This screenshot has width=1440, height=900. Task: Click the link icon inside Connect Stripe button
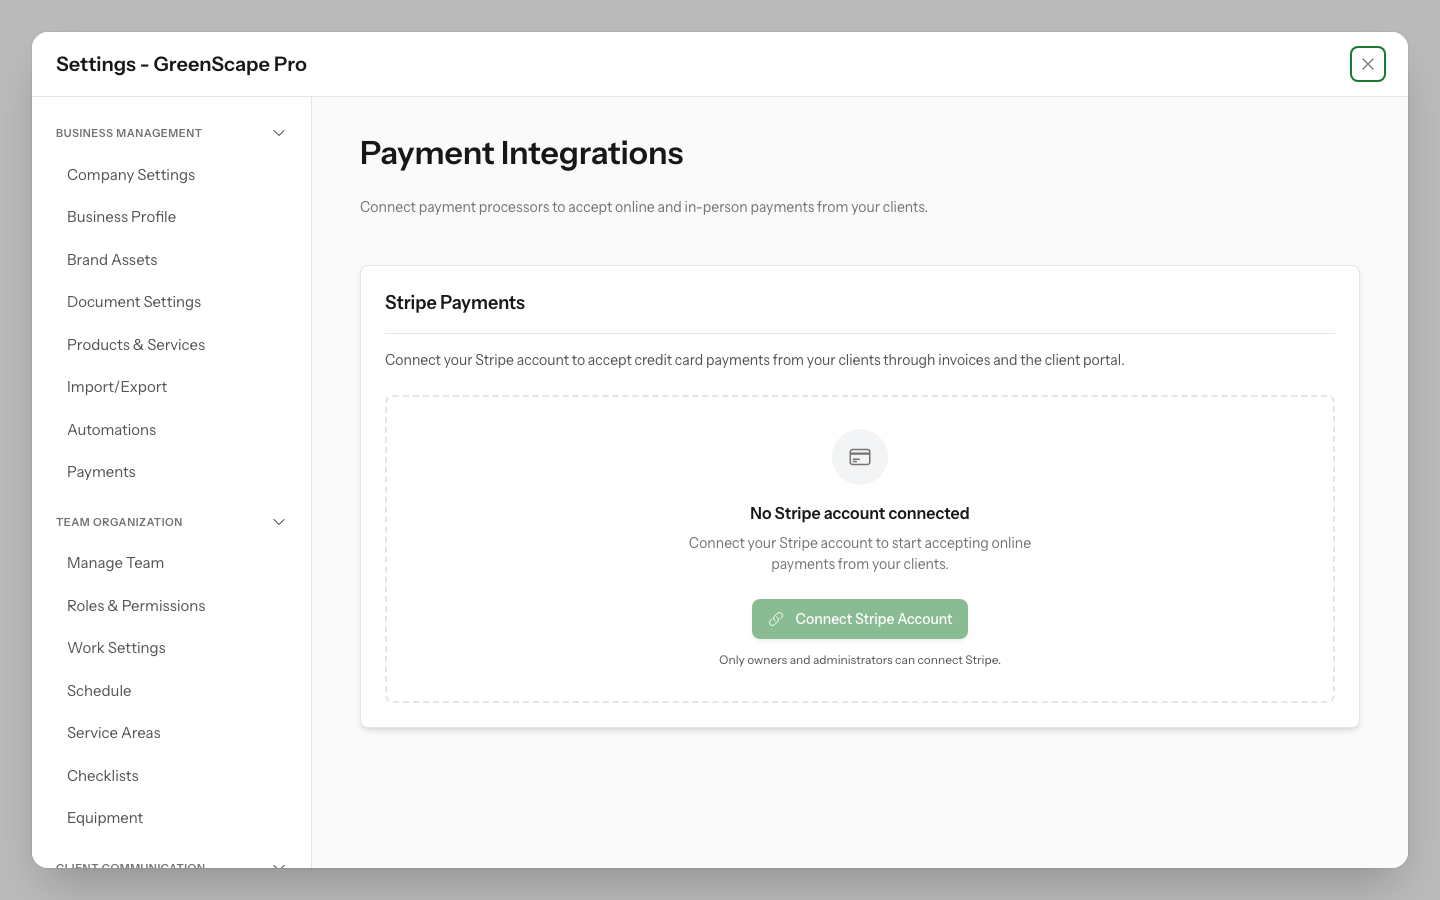[776, 619]
